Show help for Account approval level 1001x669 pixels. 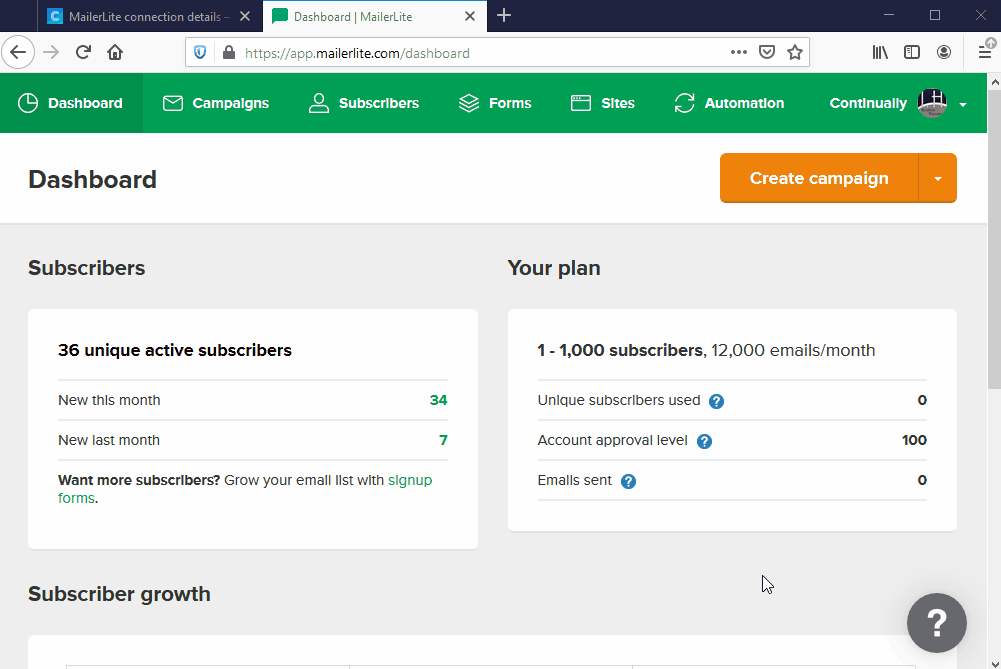click(x=704, y=441)
